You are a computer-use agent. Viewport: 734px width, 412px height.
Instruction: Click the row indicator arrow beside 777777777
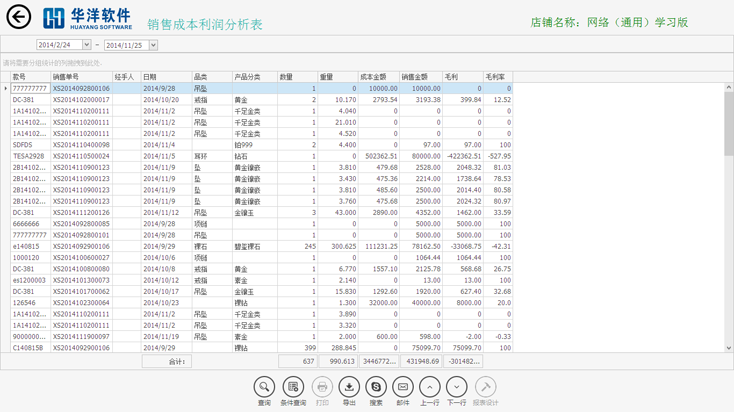point(6,88)
